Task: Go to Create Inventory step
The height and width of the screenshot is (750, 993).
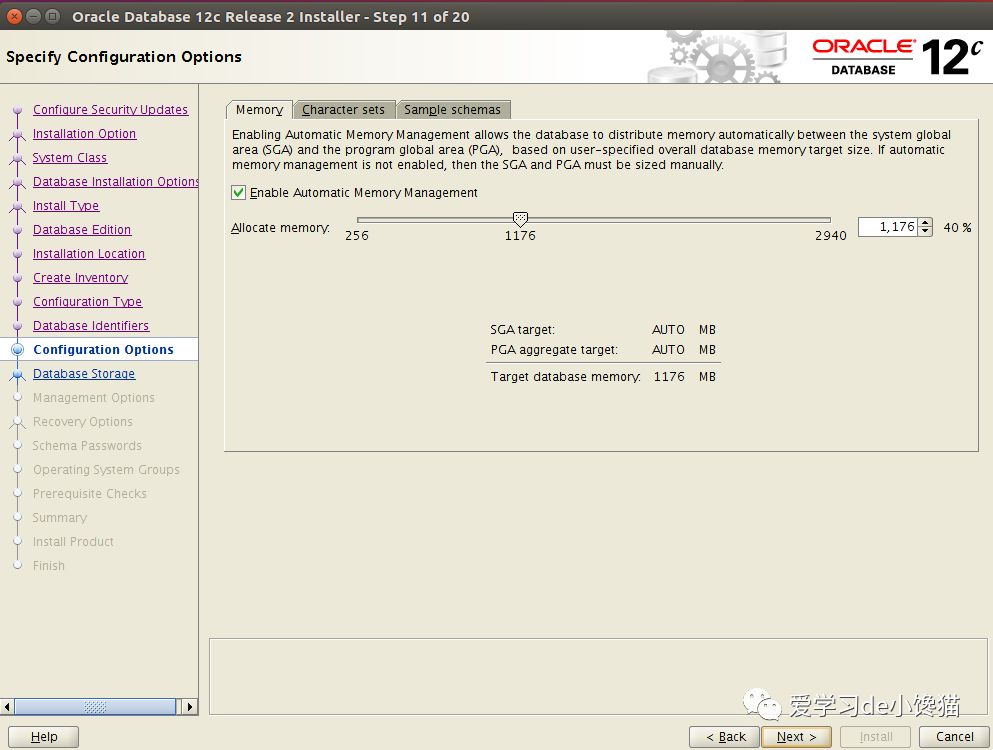Action: point(80,278)
